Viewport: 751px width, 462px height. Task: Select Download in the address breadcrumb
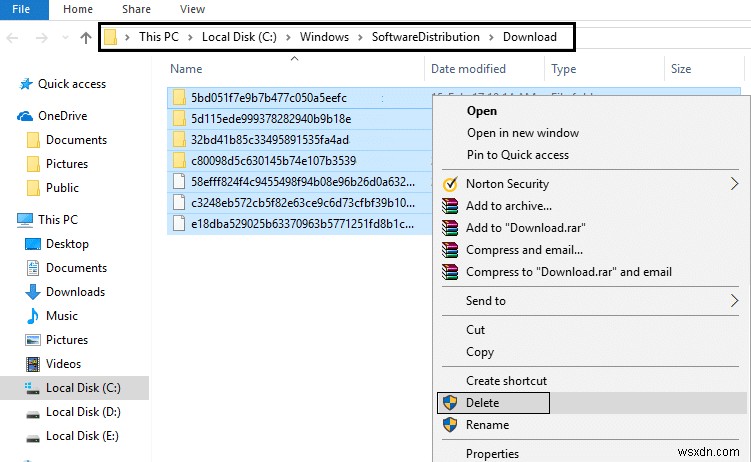click(529, 37)
